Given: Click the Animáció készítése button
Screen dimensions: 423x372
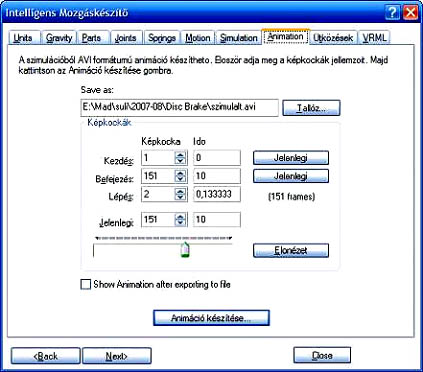Looking at the screenshot, I should (x=211, y=318).
